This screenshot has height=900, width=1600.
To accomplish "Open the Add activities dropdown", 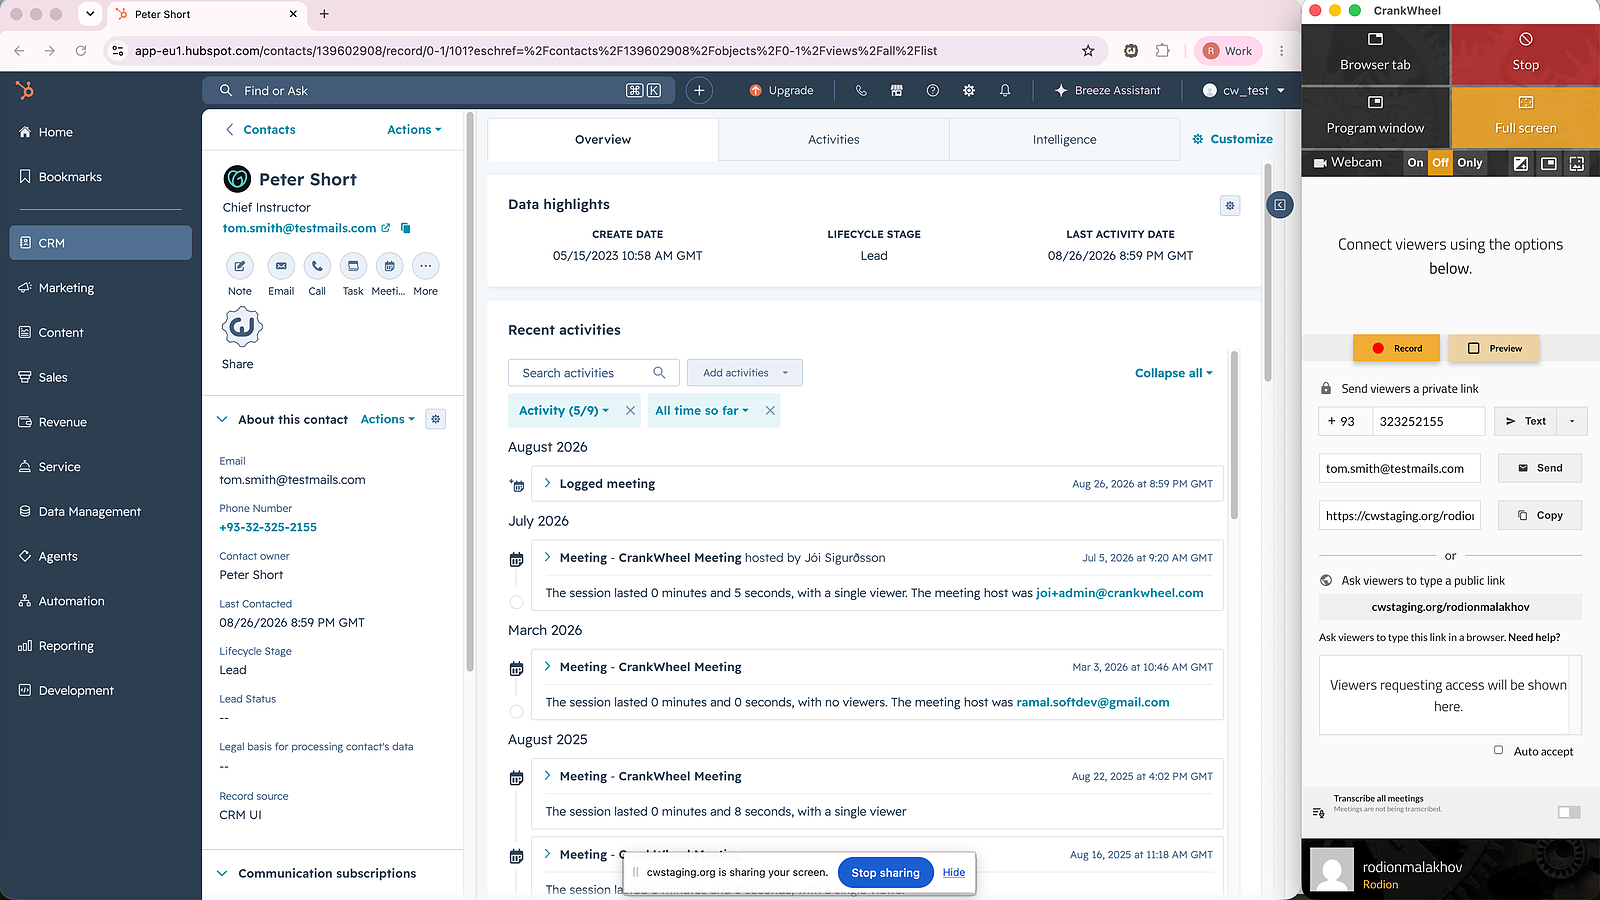I will (745, 373).
